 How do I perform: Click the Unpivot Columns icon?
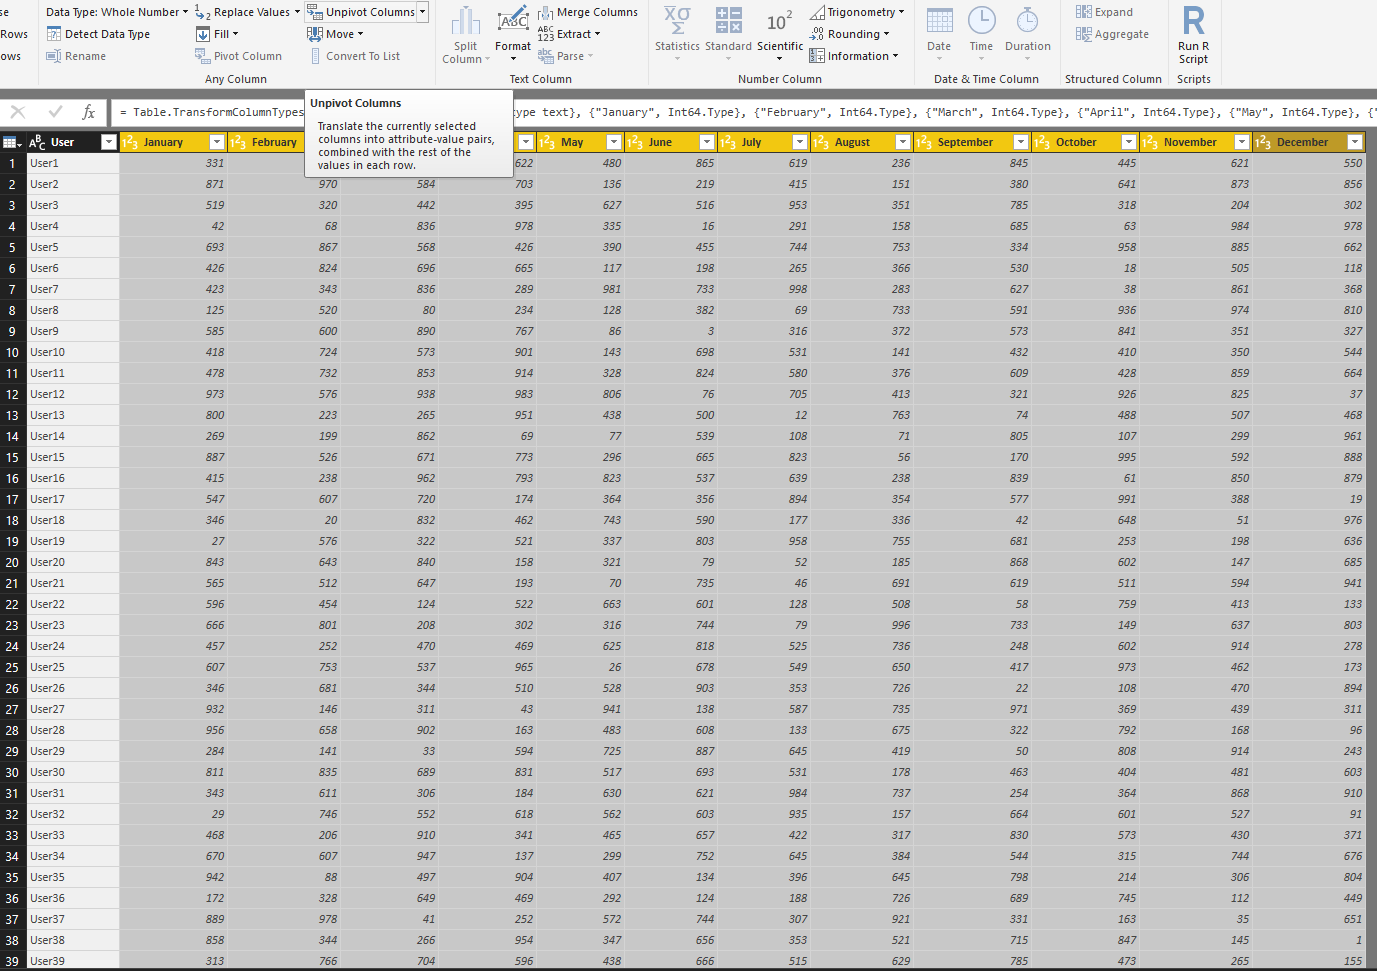pos(315,12)
